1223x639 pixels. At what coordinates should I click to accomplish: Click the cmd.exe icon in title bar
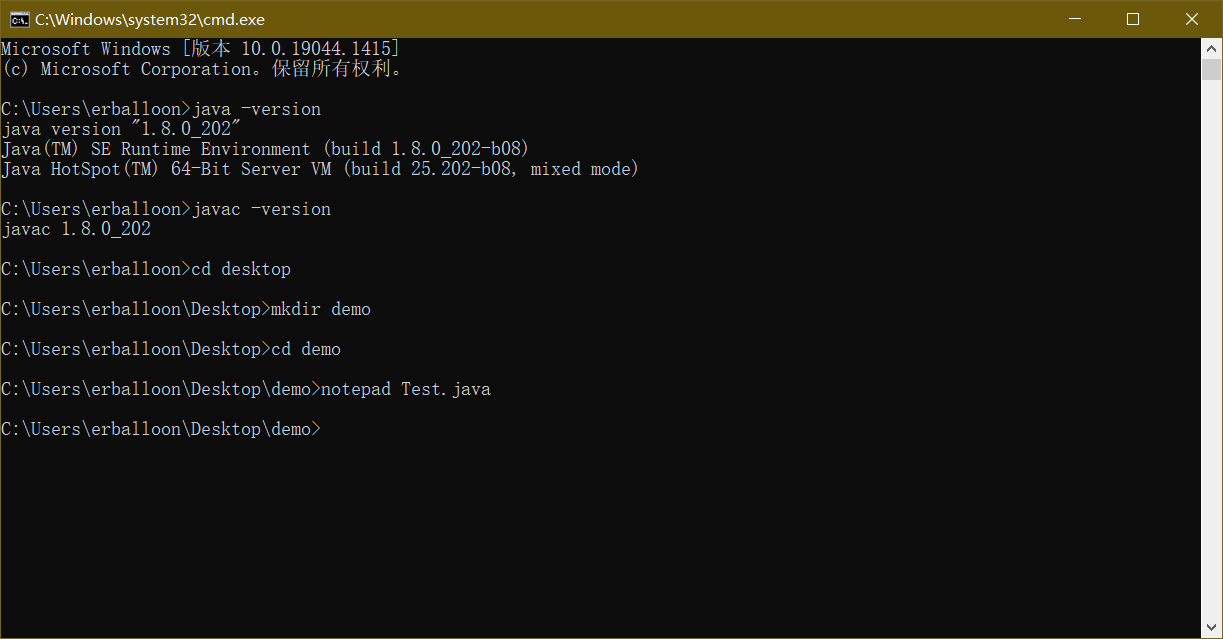tap(19, 19)
